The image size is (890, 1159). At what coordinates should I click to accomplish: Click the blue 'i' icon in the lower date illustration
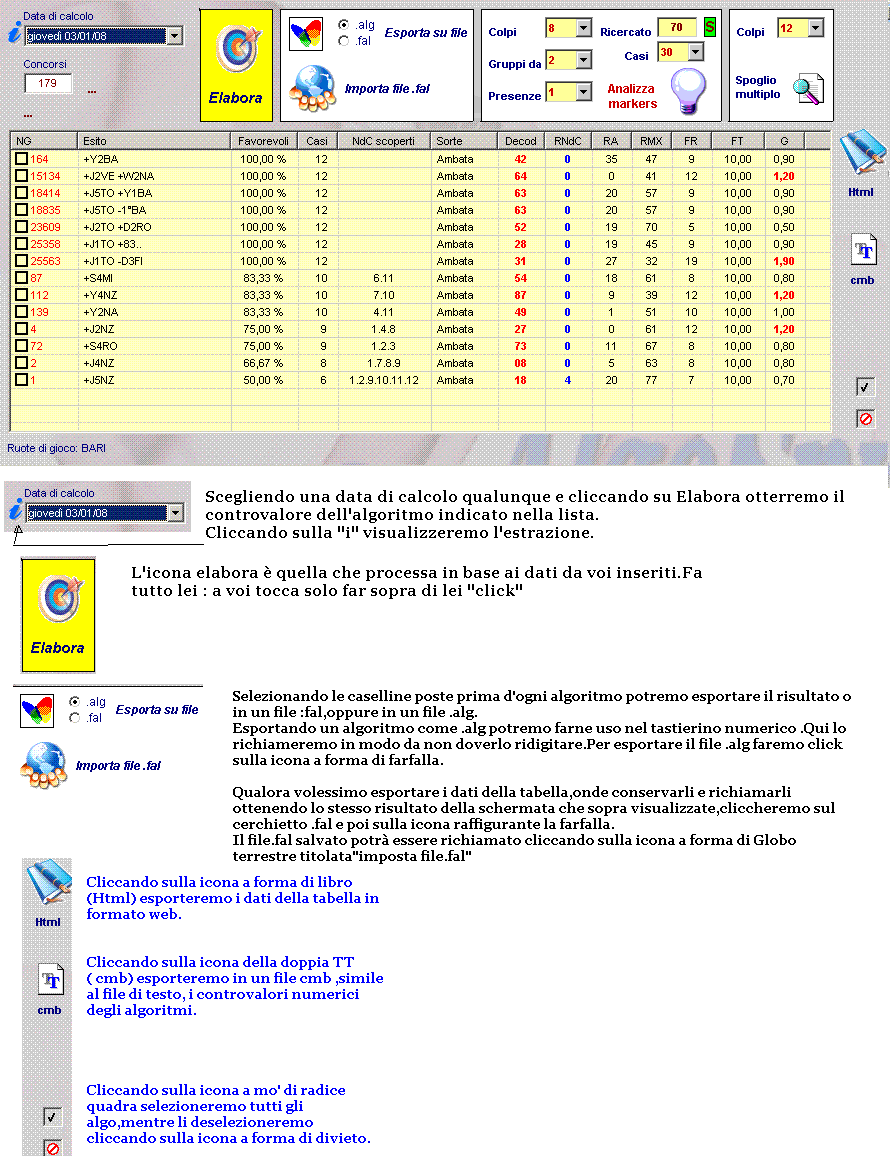click(x=16, y=509)
